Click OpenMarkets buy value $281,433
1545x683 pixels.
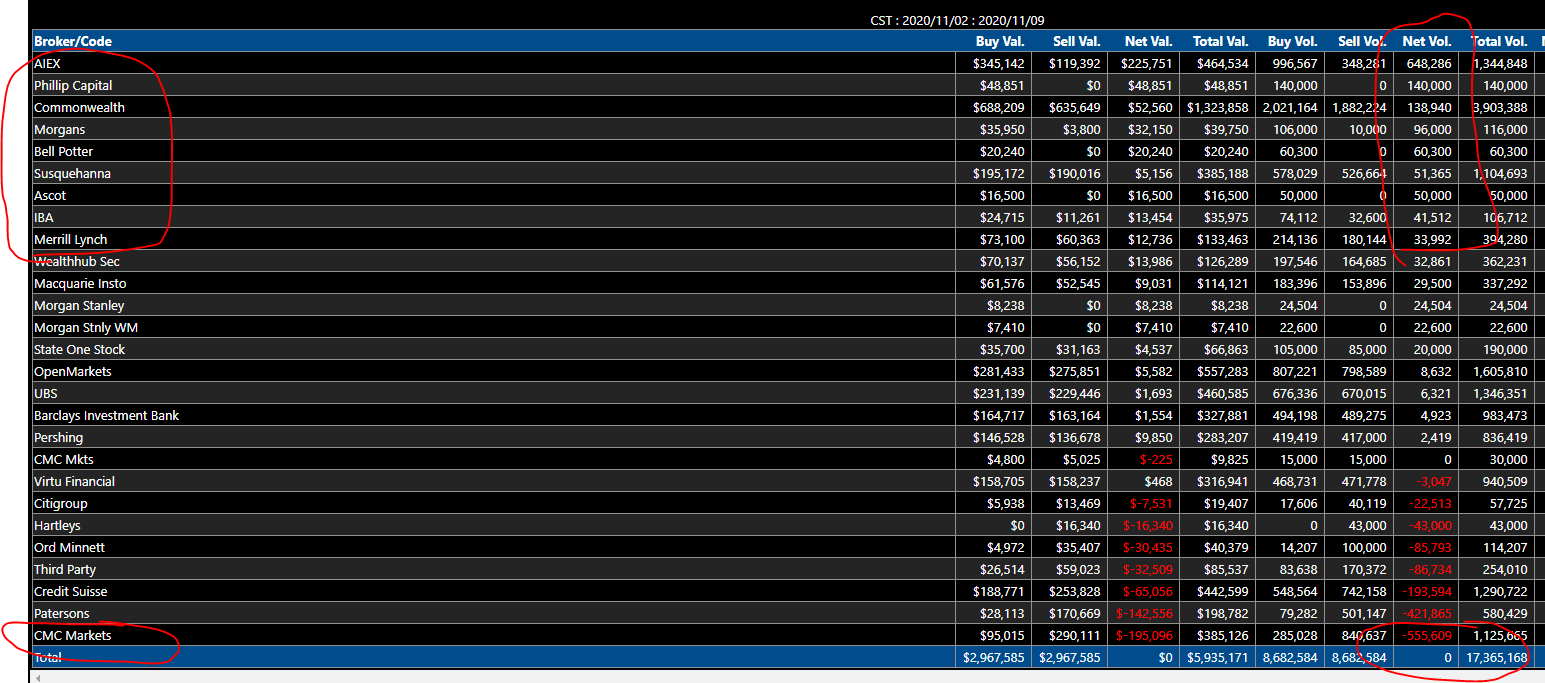(998, 371)
